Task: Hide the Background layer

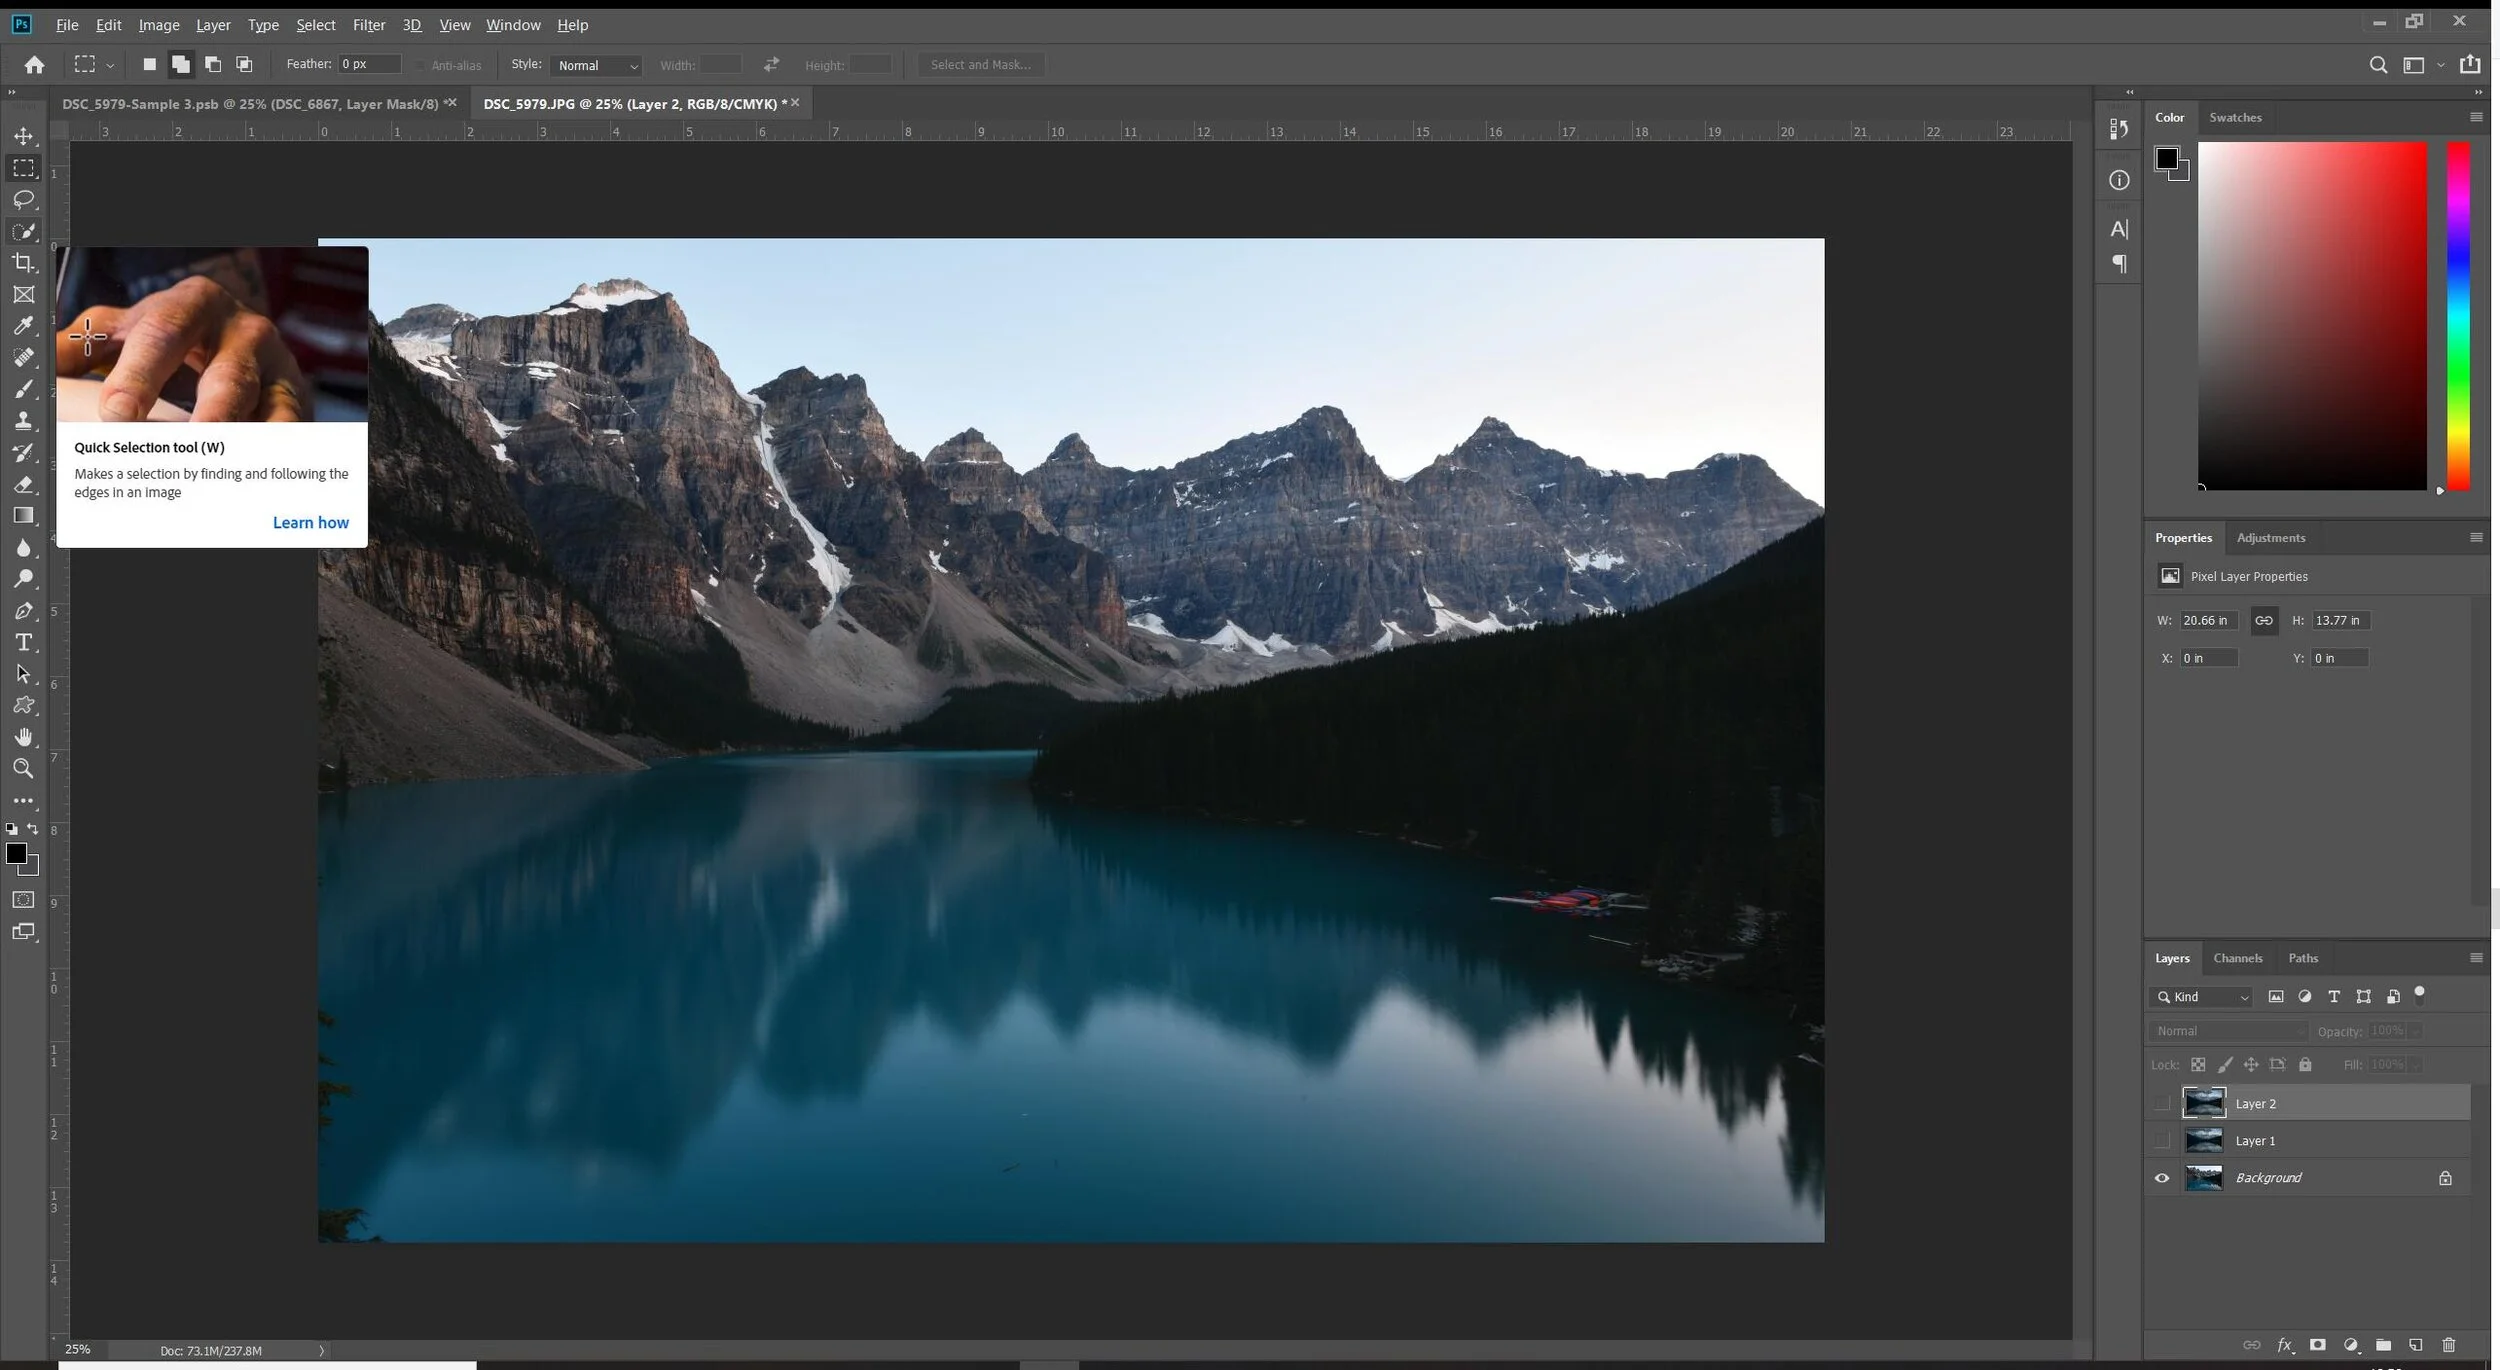Action: (x=2162, y=1178)
